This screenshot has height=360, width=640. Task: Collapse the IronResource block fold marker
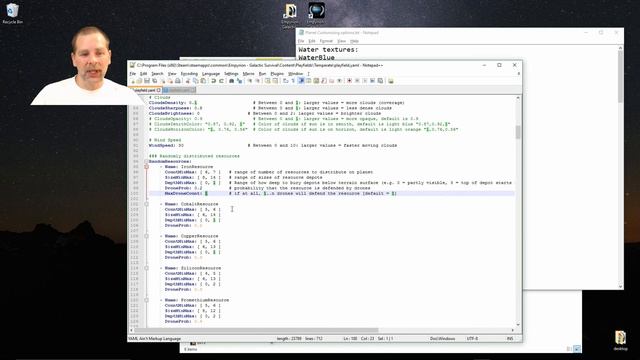pos(146,167)
